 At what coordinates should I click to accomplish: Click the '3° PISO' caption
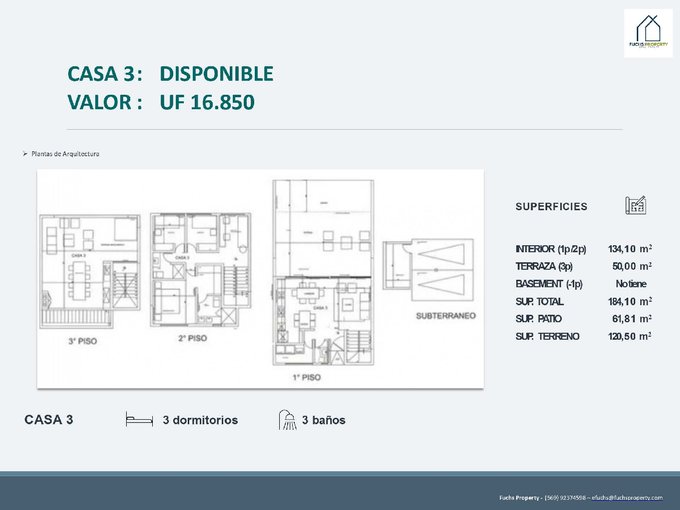(82, 341)
